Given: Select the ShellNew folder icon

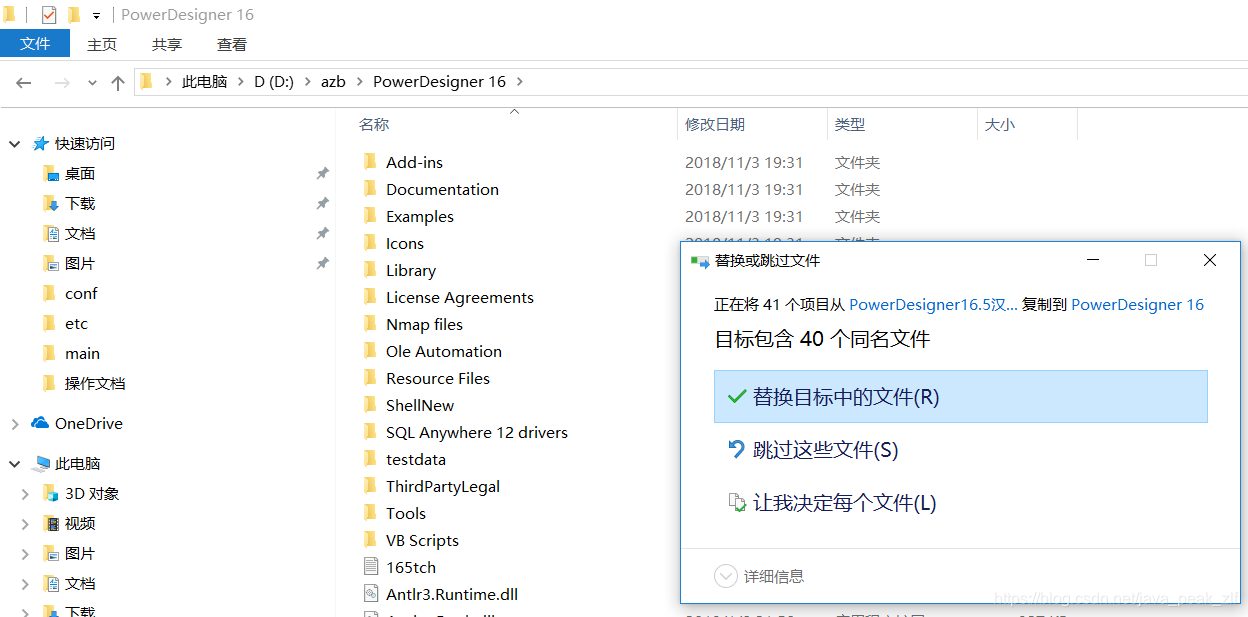Looking at the screenshot, I should click(x=370, y=405).
